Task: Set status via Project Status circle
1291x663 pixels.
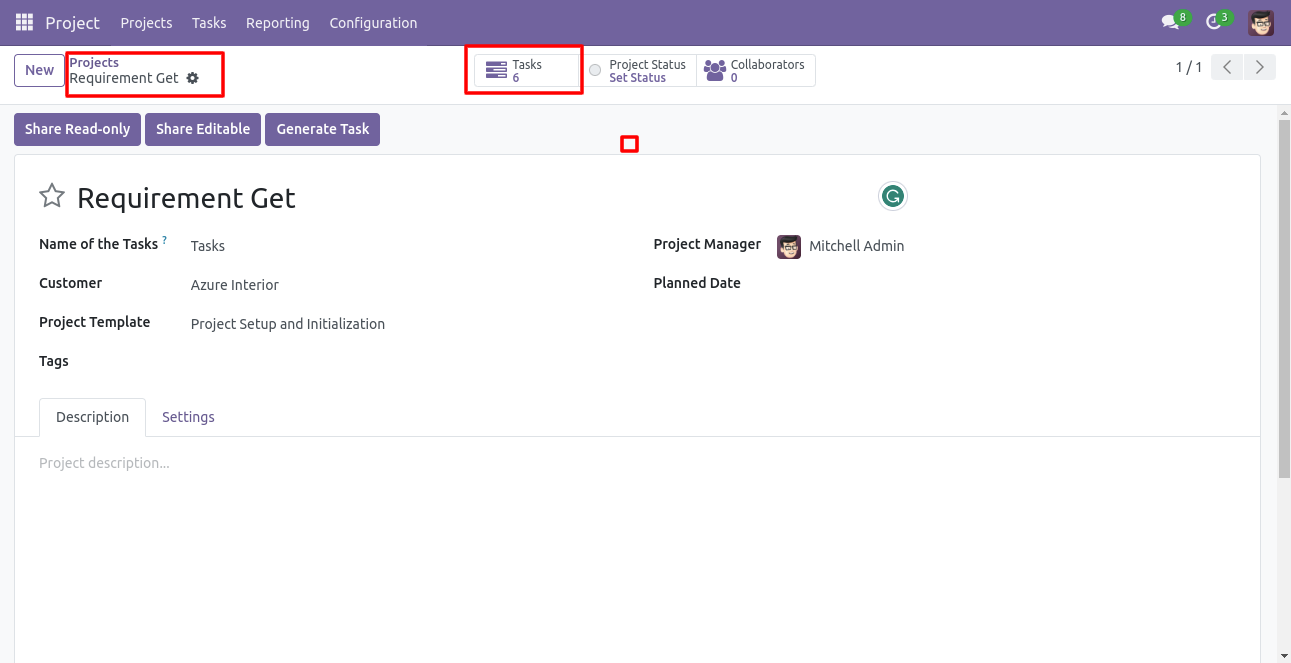Action: pyautogui.click(x=595, y=70)
